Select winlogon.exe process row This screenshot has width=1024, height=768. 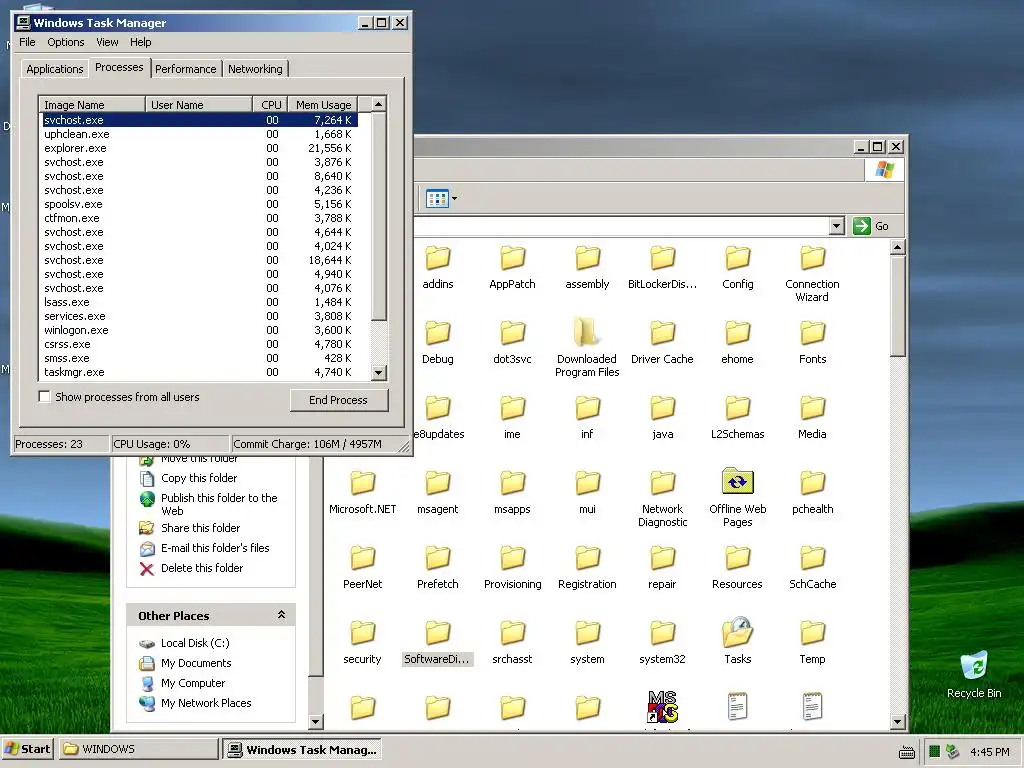click(200, 330)
